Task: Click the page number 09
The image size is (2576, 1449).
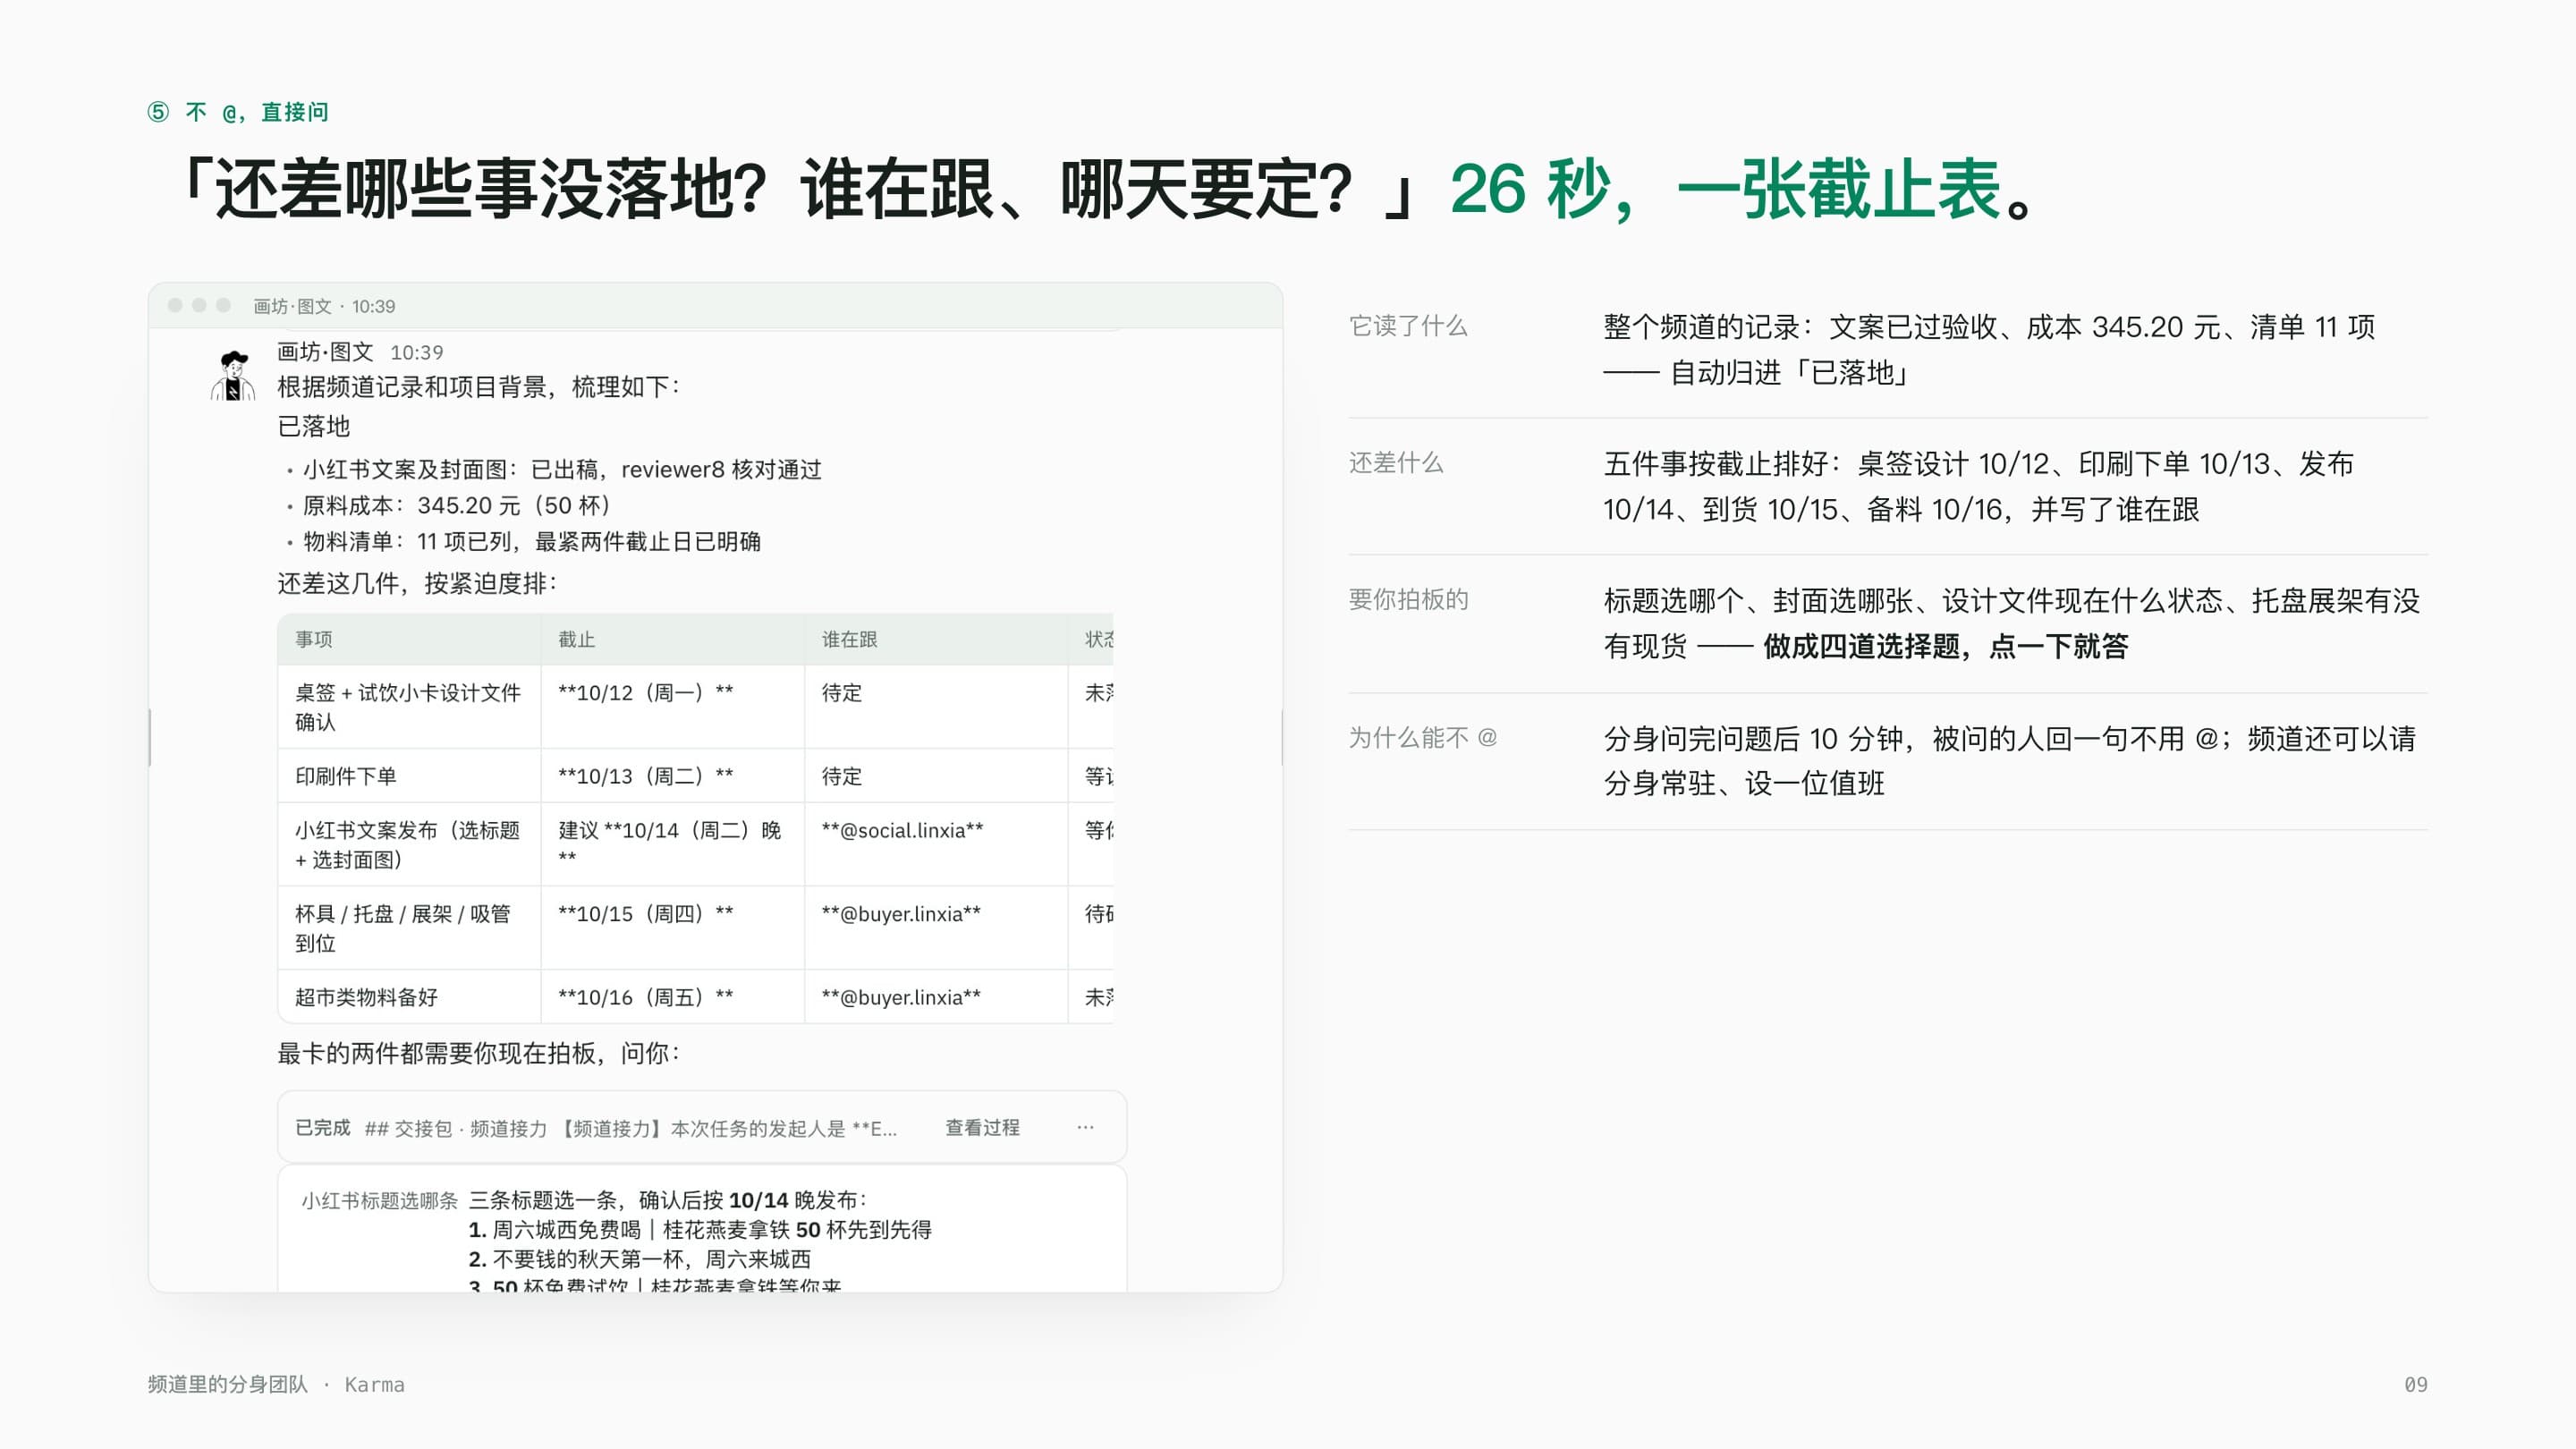Action: point(2415,1384)
